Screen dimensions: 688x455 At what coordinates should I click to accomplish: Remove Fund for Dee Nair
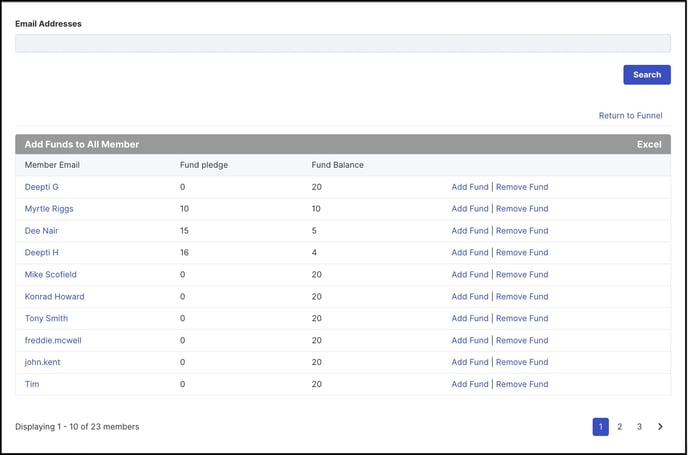click(522, 231)
